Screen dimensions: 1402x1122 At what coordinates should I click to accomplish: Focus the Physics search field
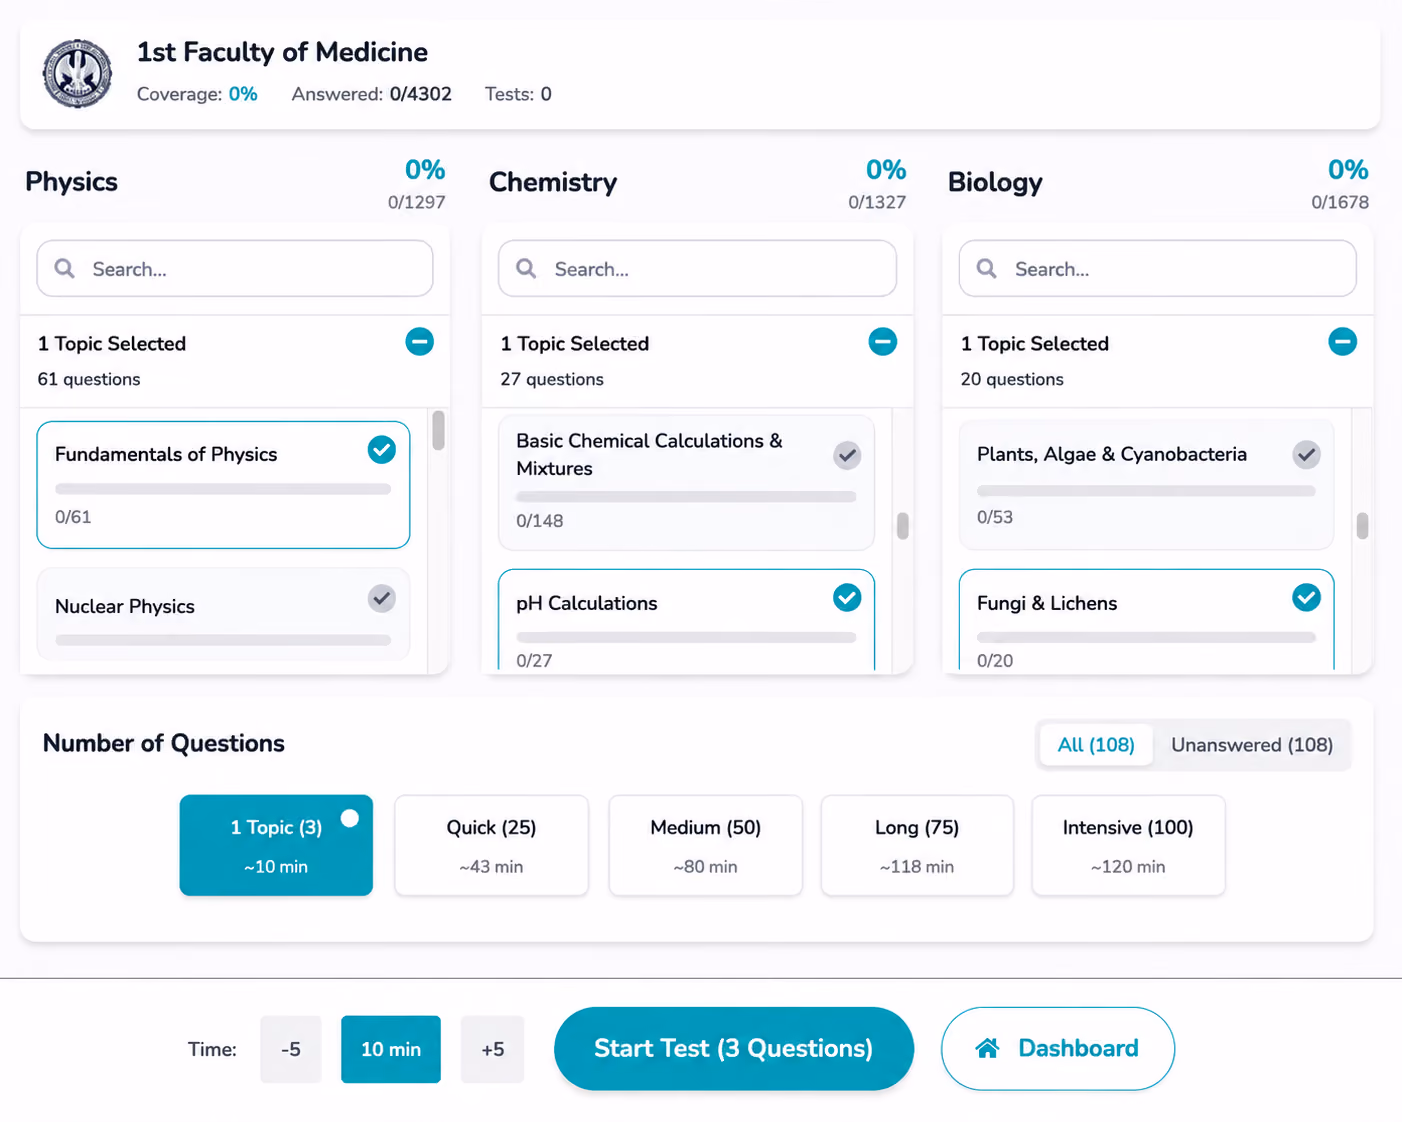(235, 268)
